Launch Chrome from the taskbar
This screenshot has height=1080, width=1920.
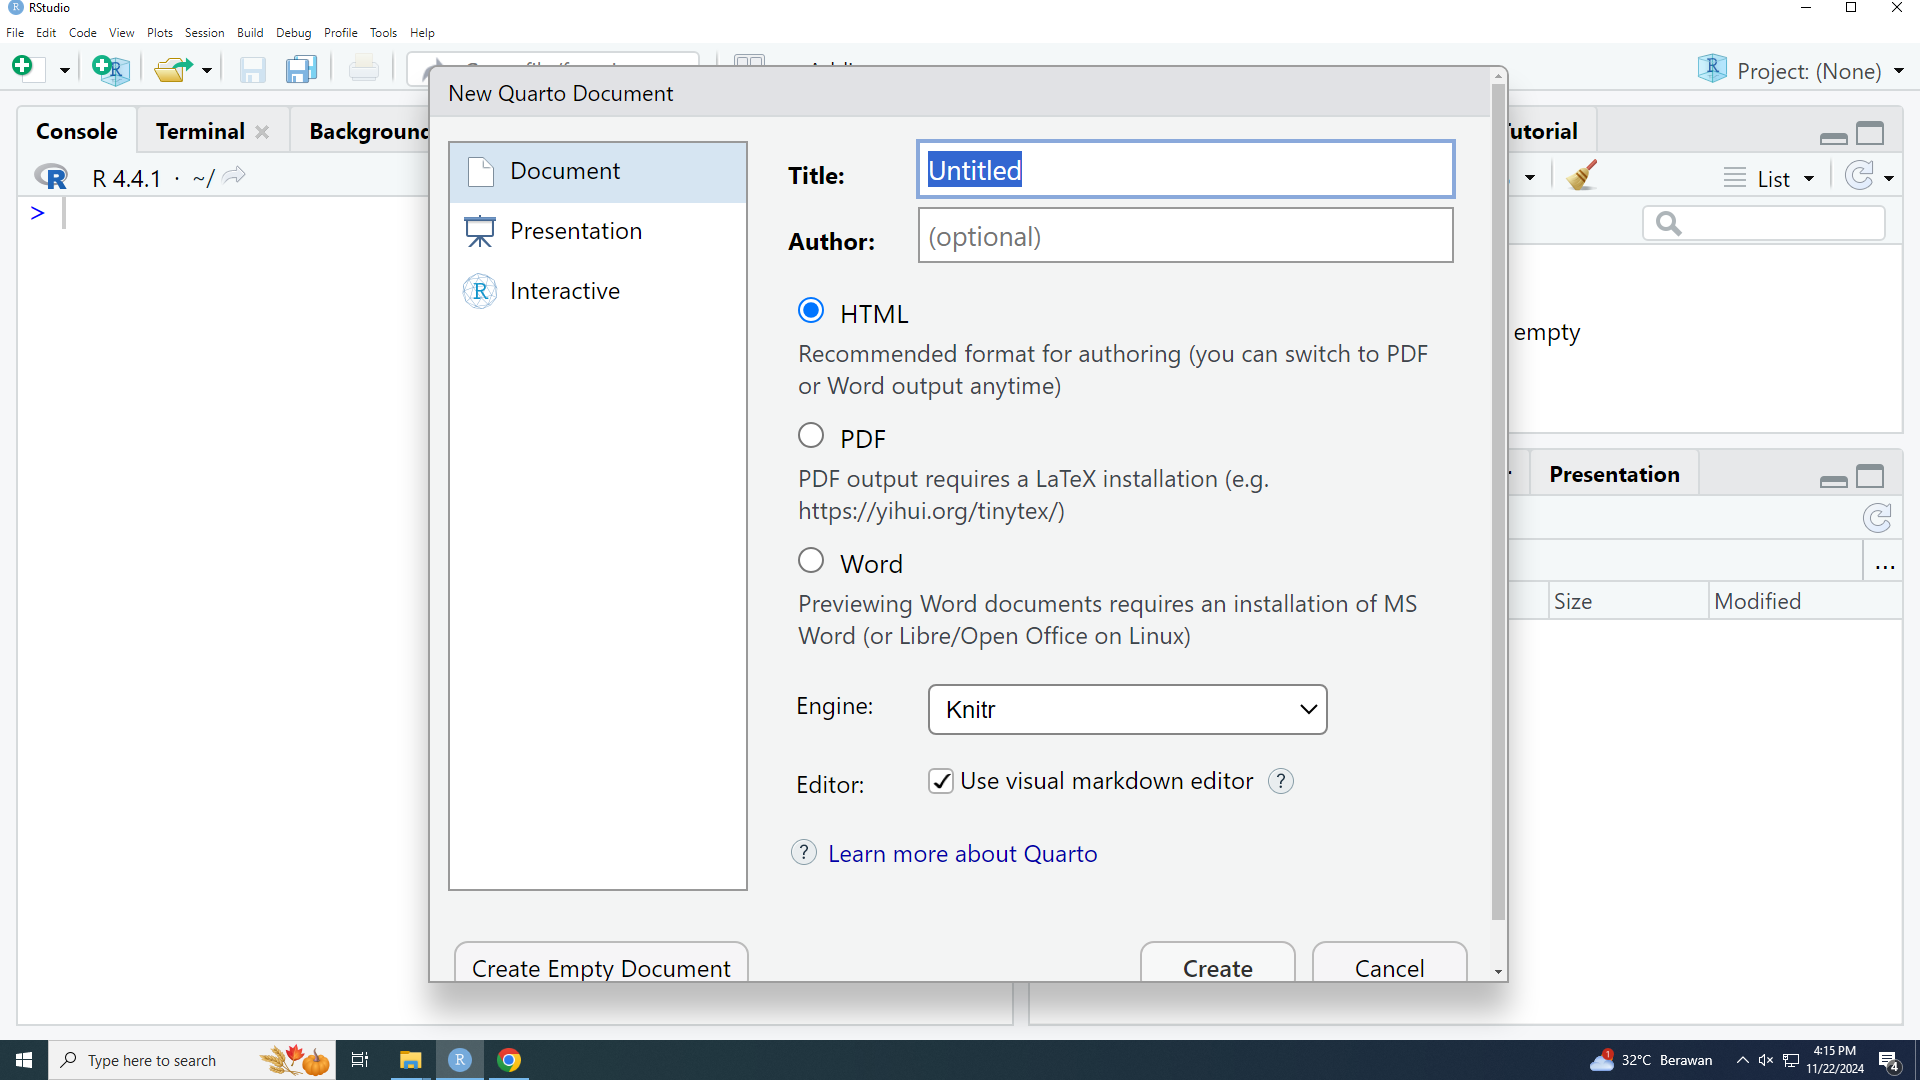[x=509, y=1060]
